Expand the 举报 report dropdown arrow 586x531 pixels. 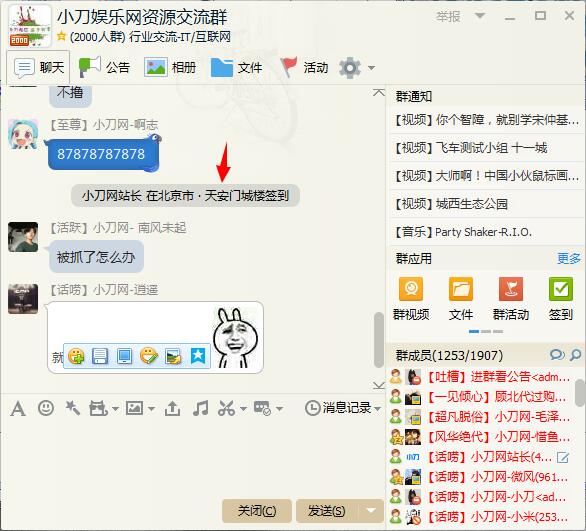[x=480, y=16]
